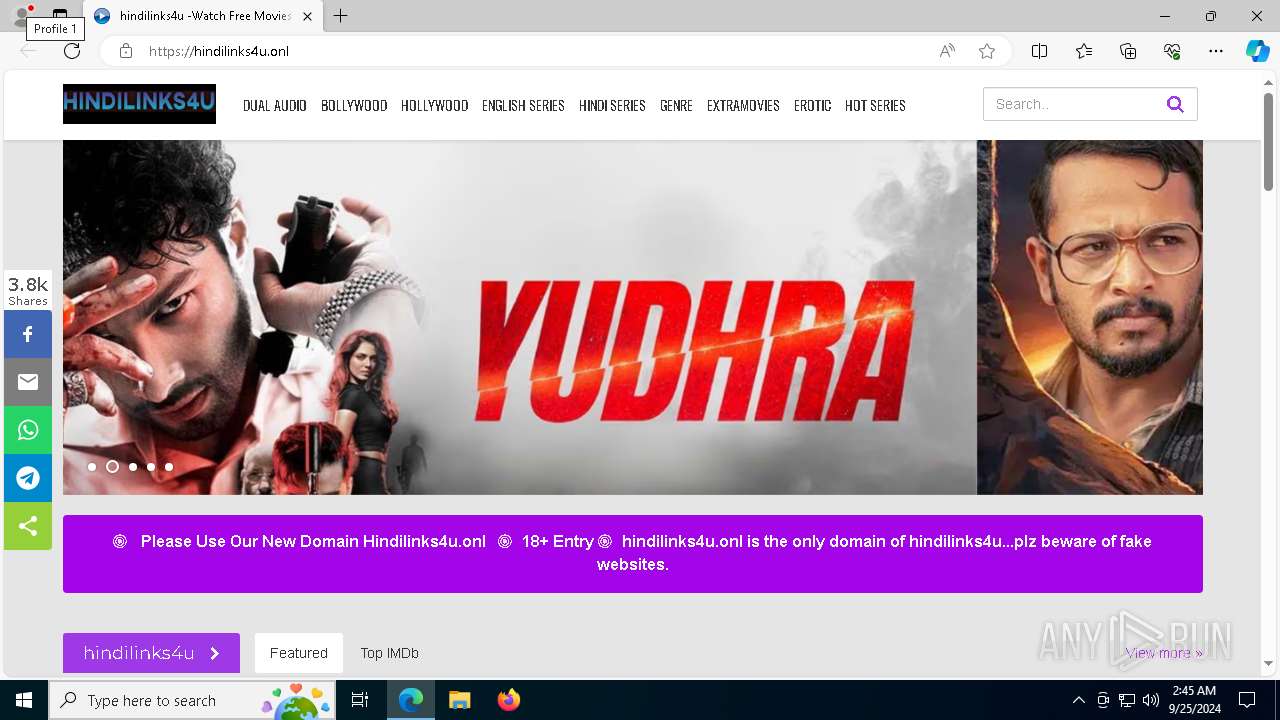Expand the GENRE menu

pyautogui.click(x=676, y=105)
